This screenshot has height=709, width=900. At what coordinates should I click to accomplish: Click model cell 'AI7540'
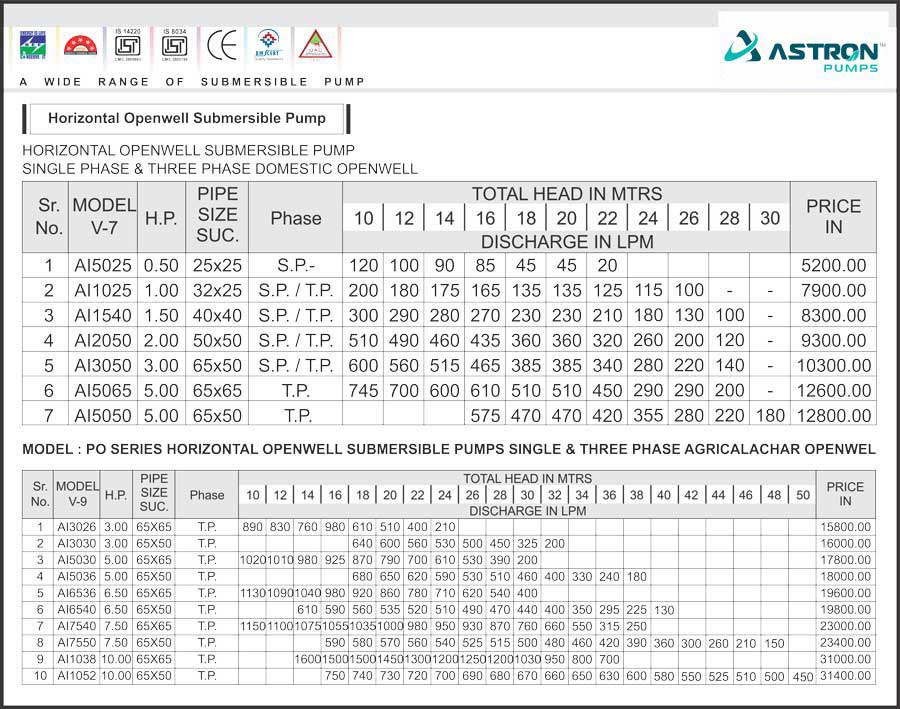click(77, 626)
